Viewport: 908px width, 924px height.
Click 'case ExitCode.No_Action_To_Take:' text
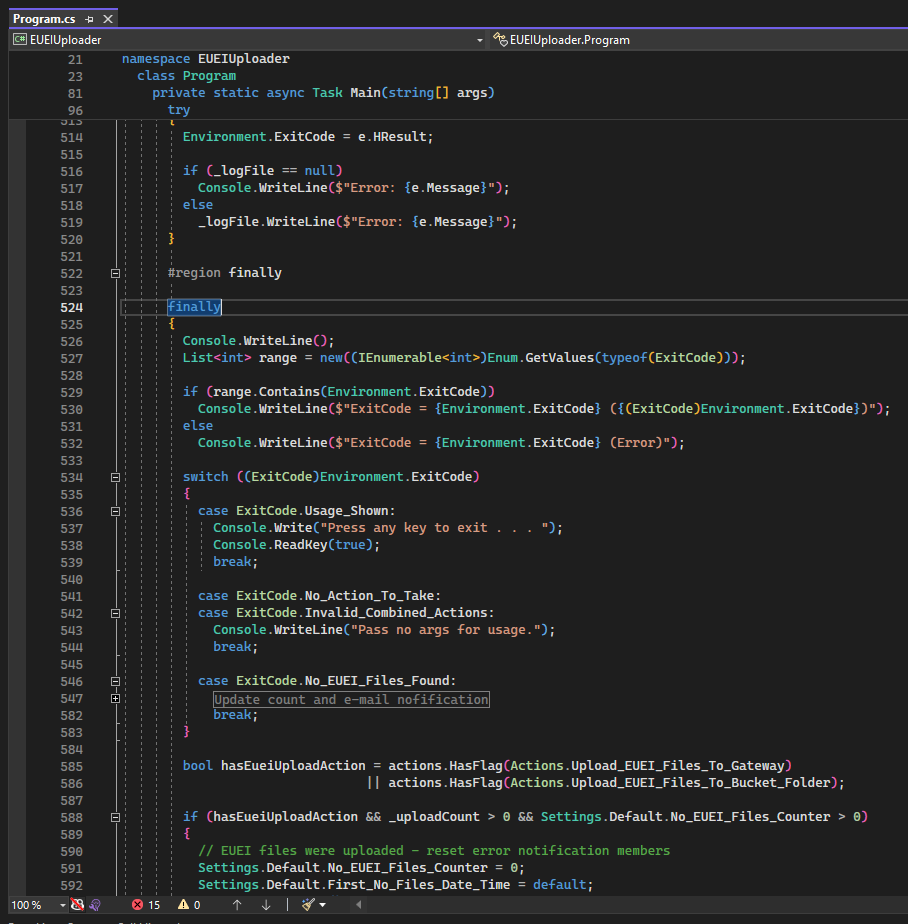point(319,596)
